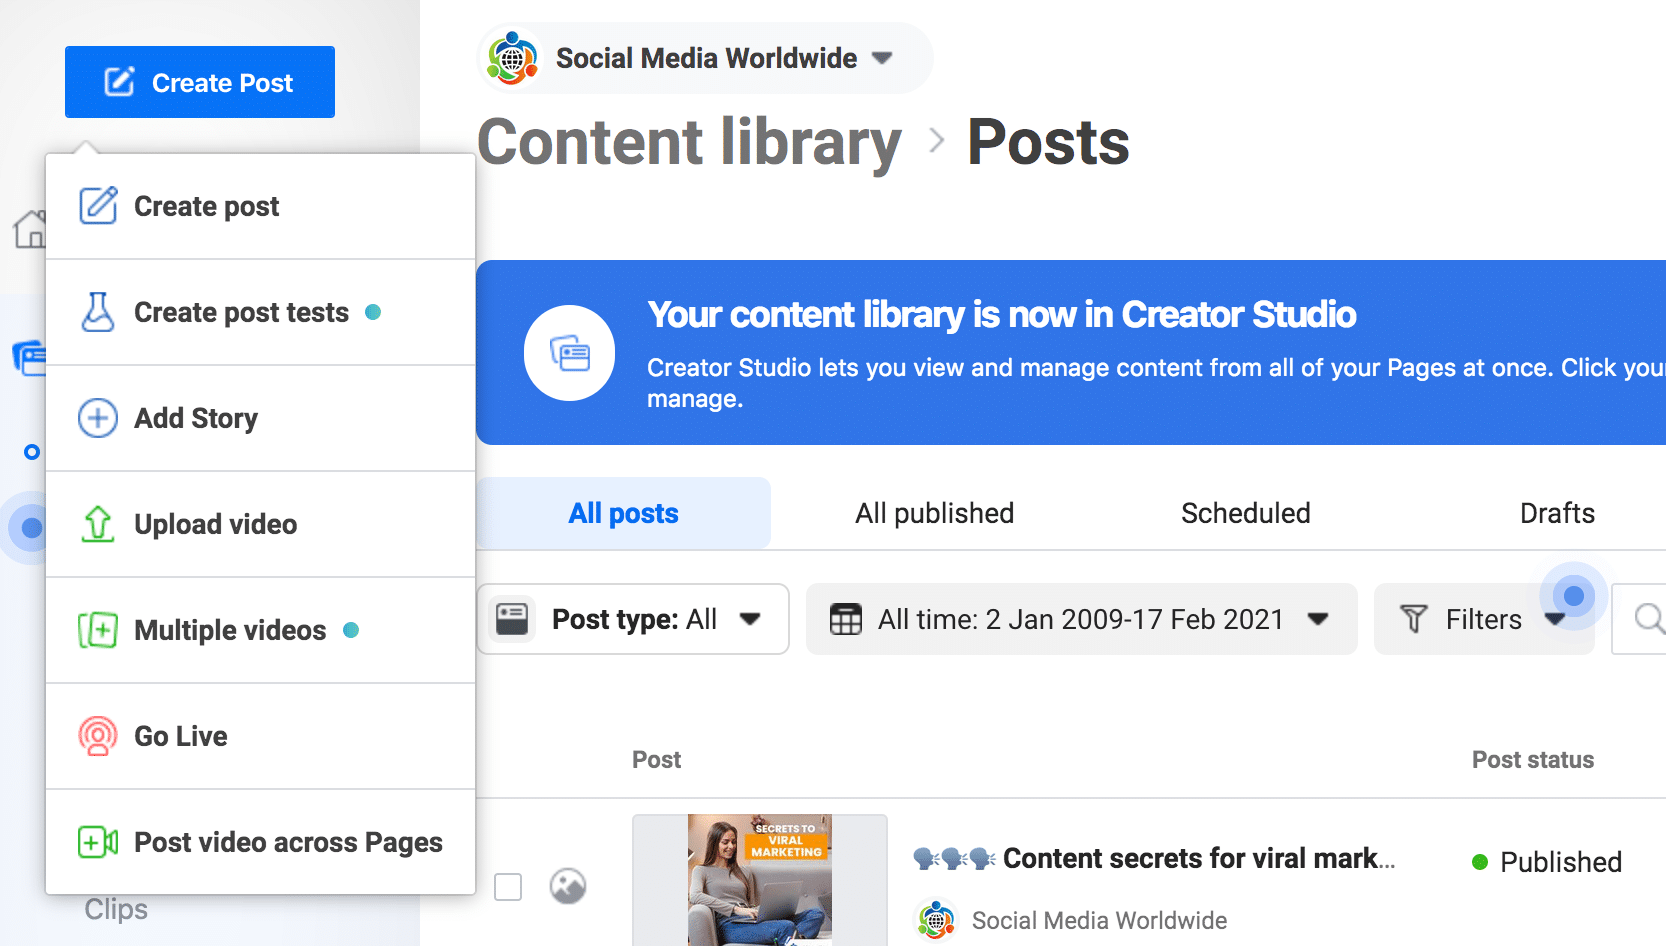The width and height of the screenshot is (1666, 946).
Task: Switch to the All posts tab
Action: pos(623,513)
